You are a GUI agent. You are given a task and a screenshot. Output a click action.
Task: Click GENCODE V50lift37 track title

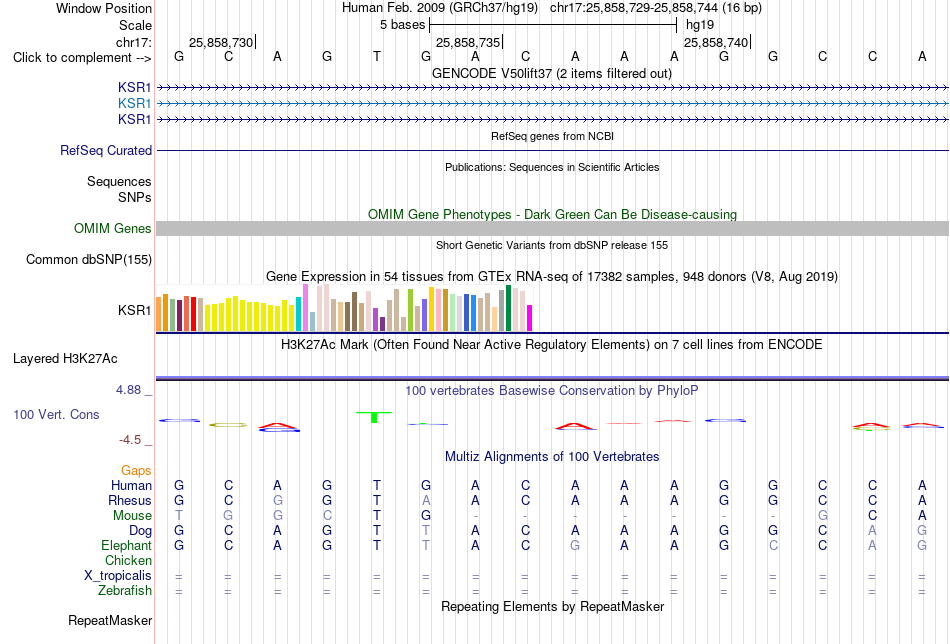(x=552, y=73)
